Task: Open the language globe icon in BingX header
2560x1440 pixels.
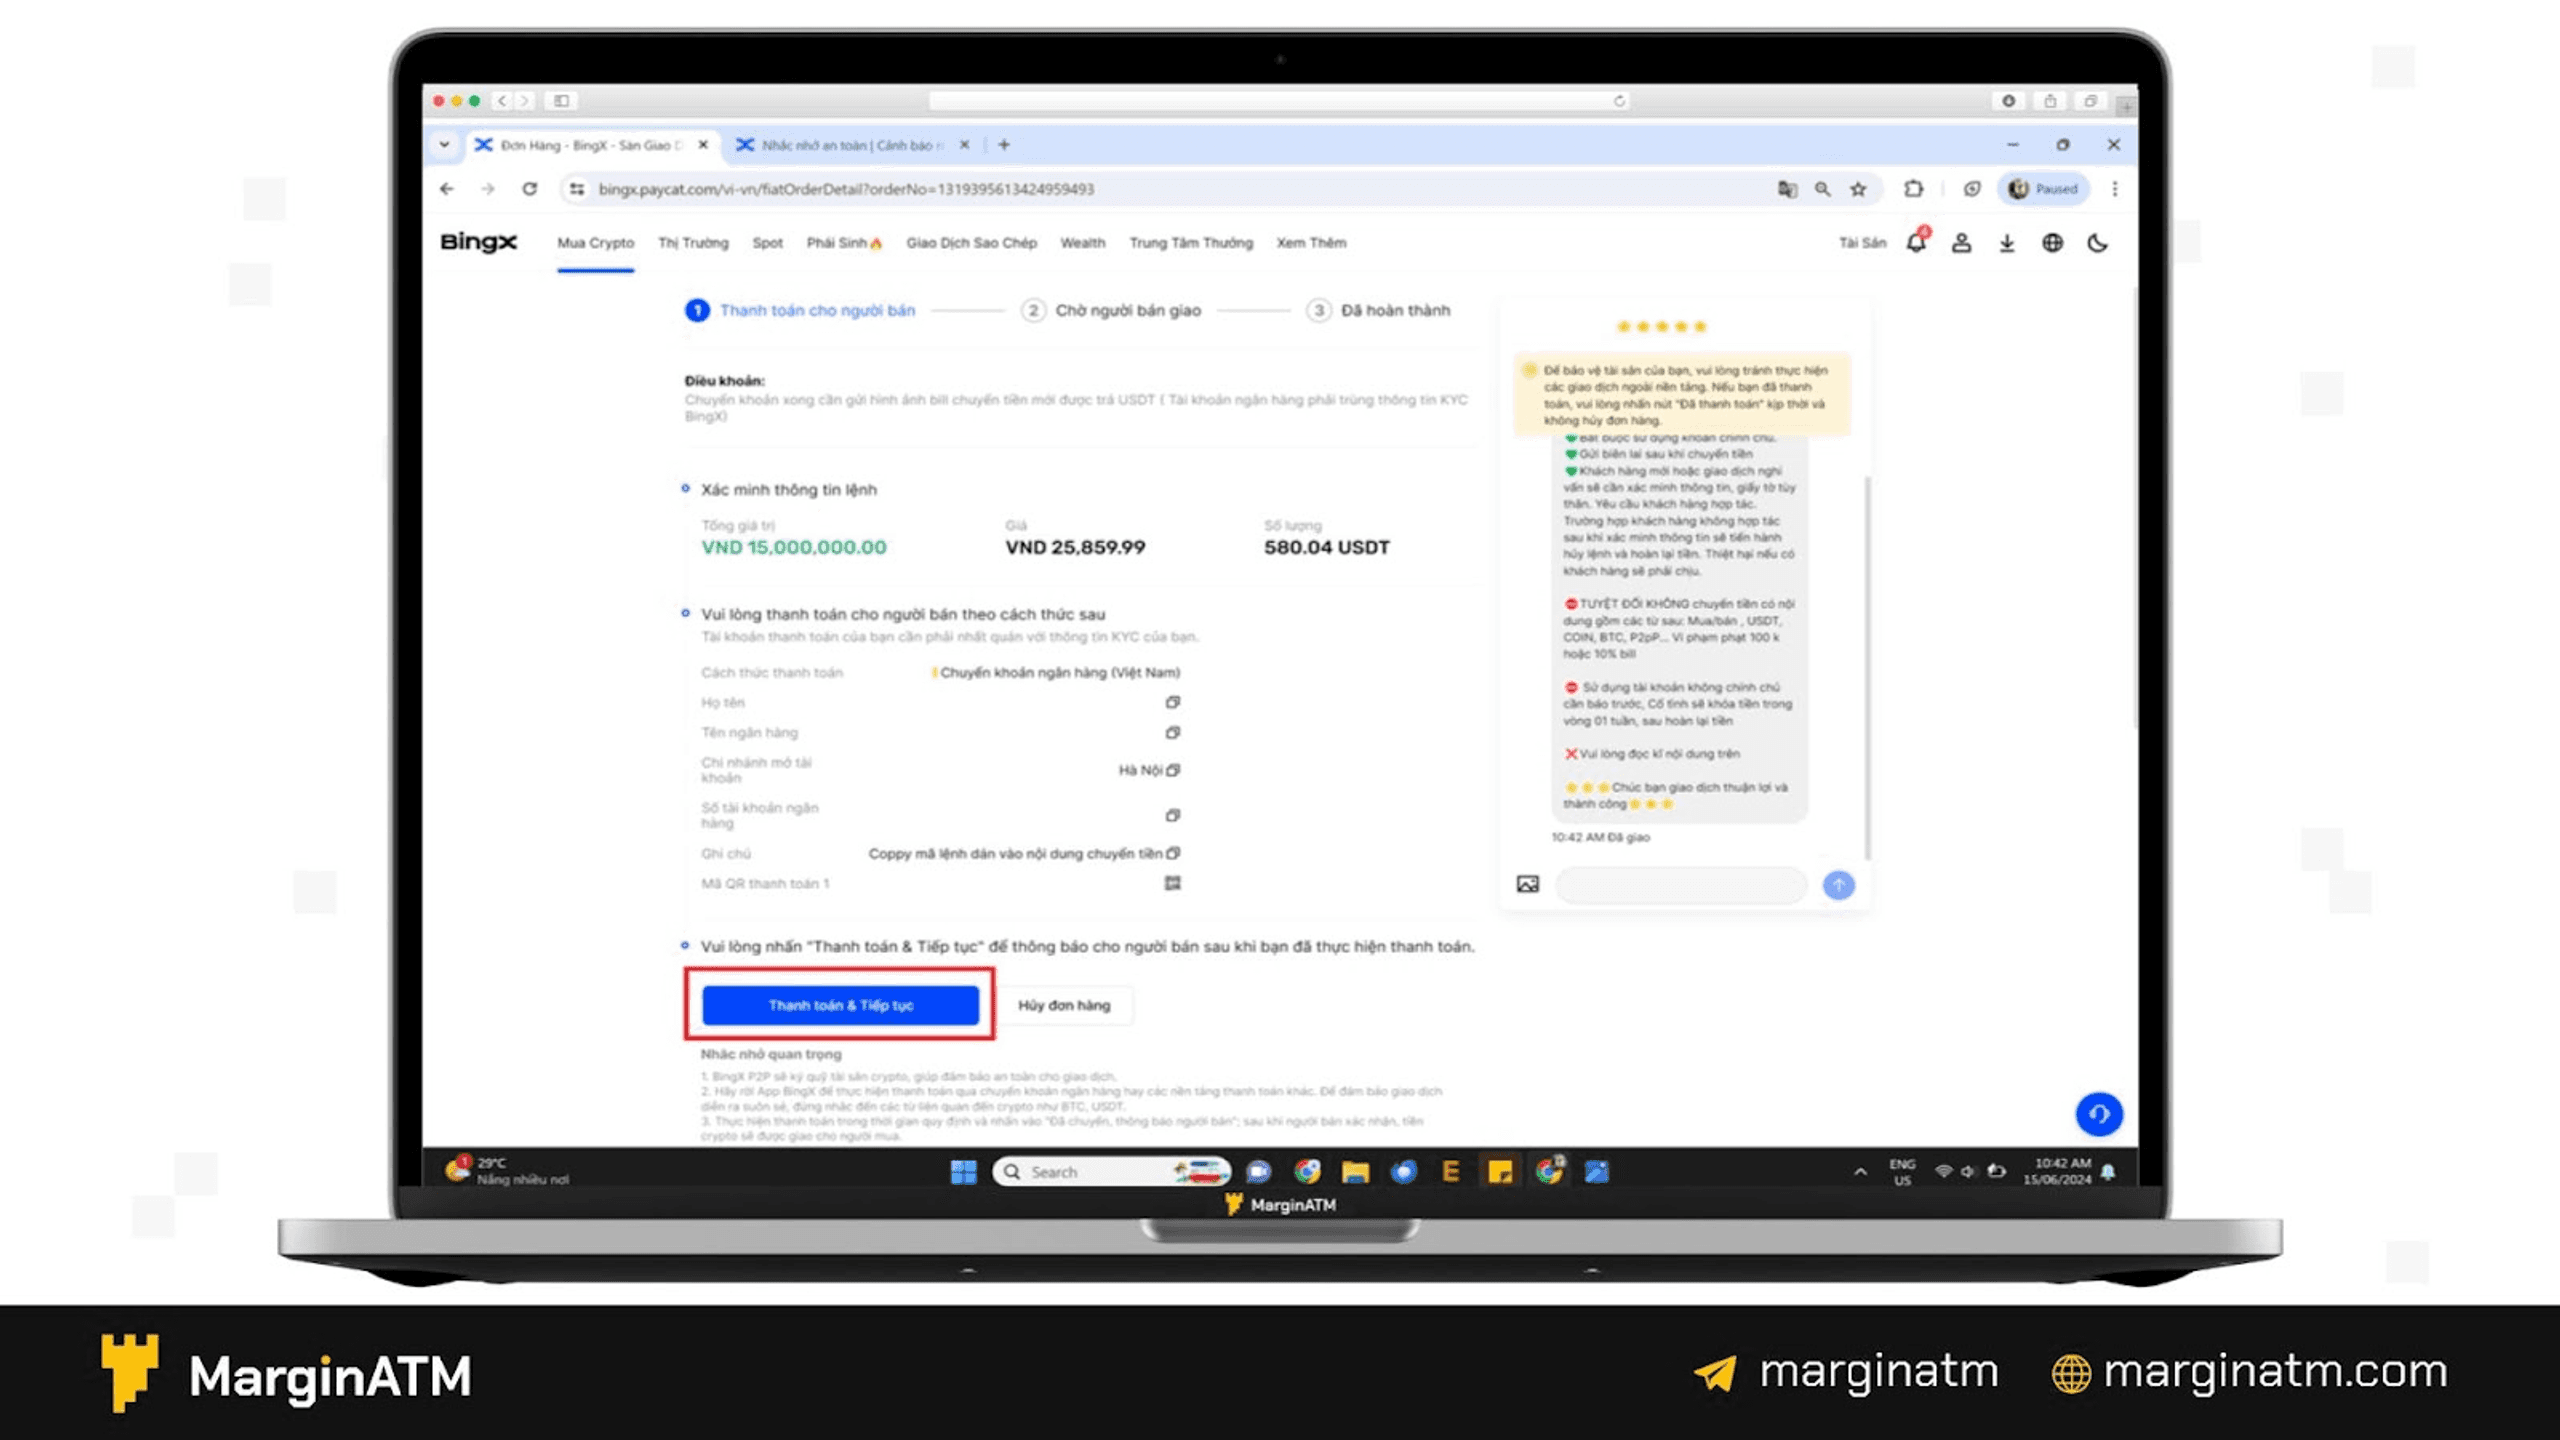Action: click(2052, 243)
